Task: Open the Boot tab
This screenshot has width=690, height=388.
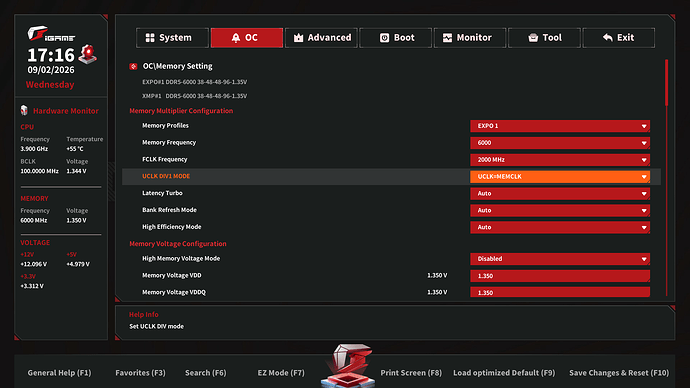Action: (396, 38)
